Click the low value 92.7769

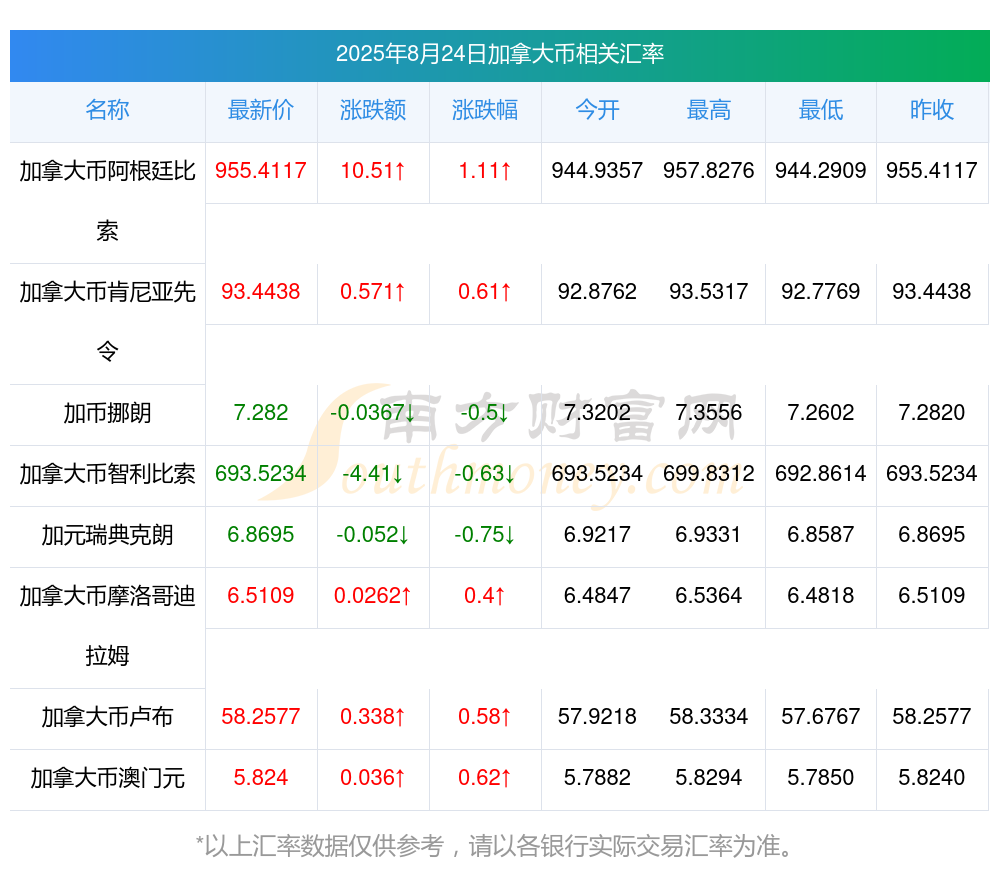tap(821, 292)
